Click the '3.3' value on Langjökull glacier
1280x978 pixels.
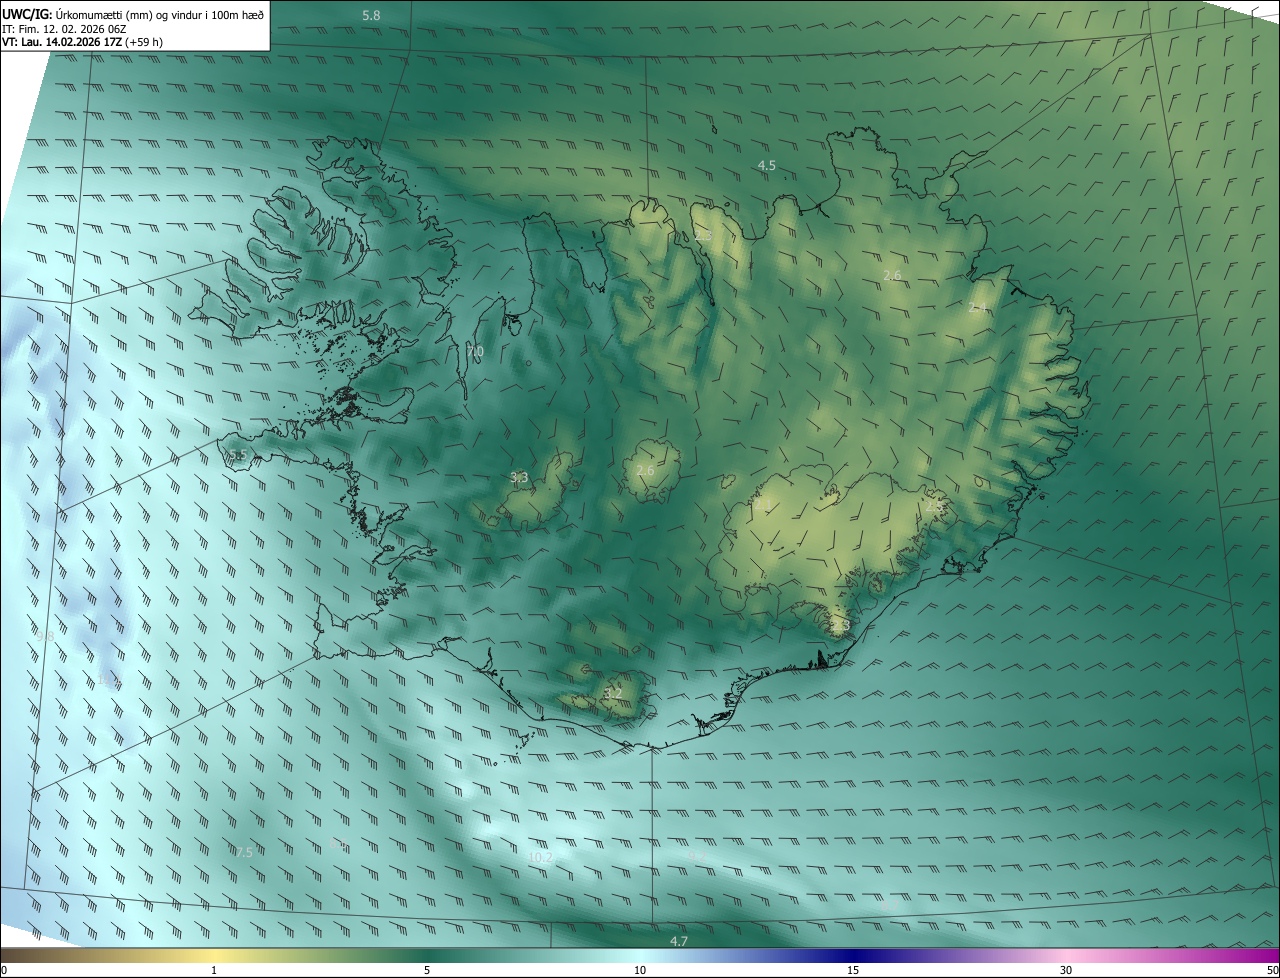coord(519,478)
